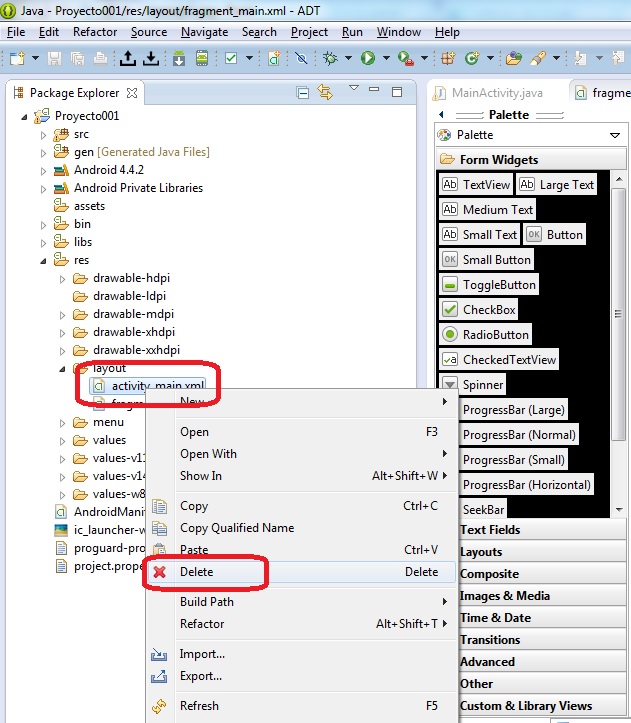The width and height of the screenshot is (631, 723).
Task: Choose Refresh from the context menu
Action: (301, 706)
